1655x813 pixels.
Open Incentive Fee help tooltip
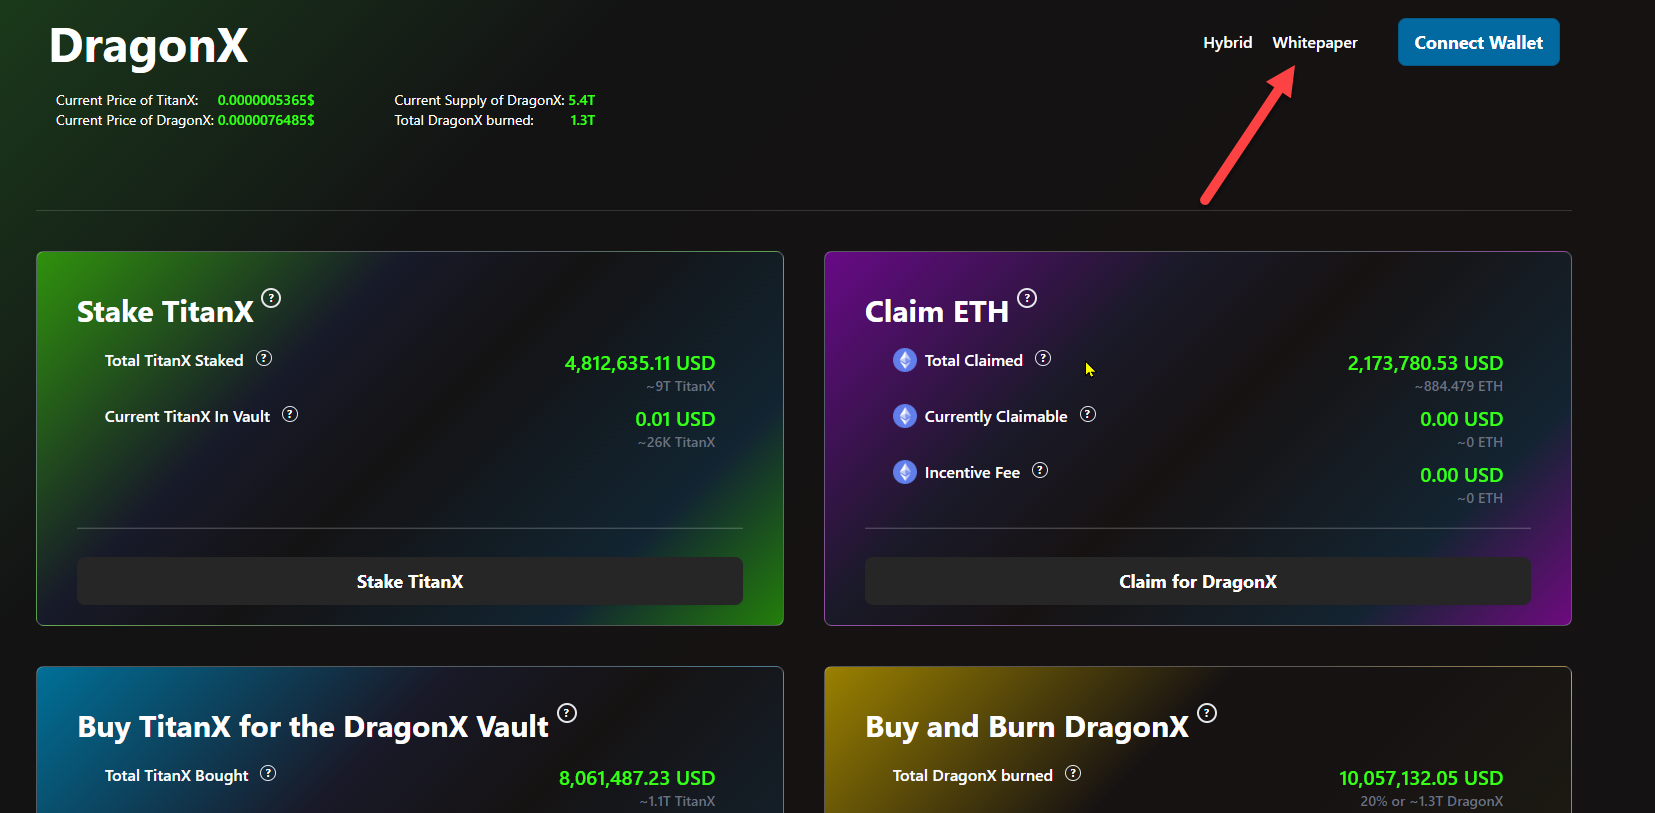(1040, 470)
